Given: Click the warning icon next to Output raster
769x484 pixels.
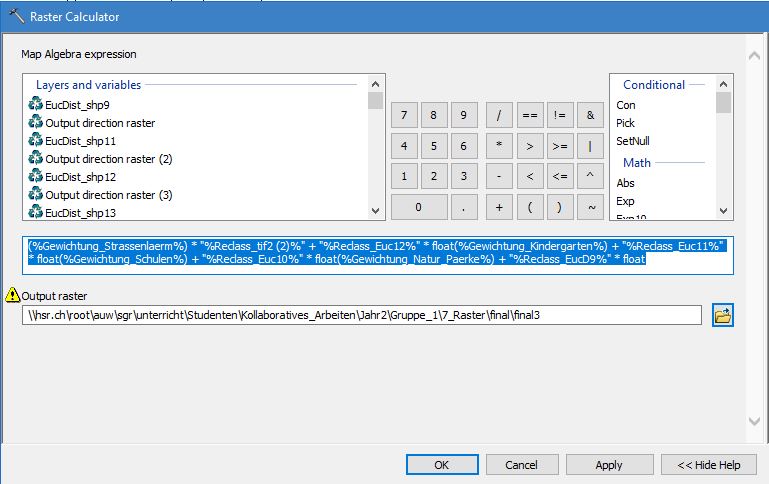Looking at the screenshot, I should point(12,296).
